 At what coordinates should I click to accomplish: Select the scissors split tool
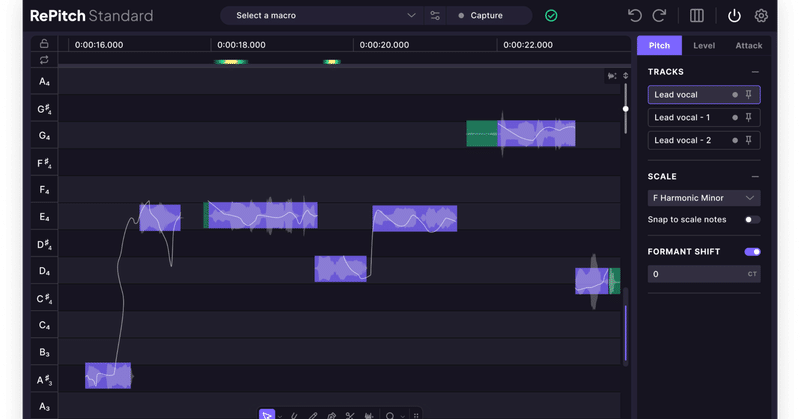(x=350, y=415)
